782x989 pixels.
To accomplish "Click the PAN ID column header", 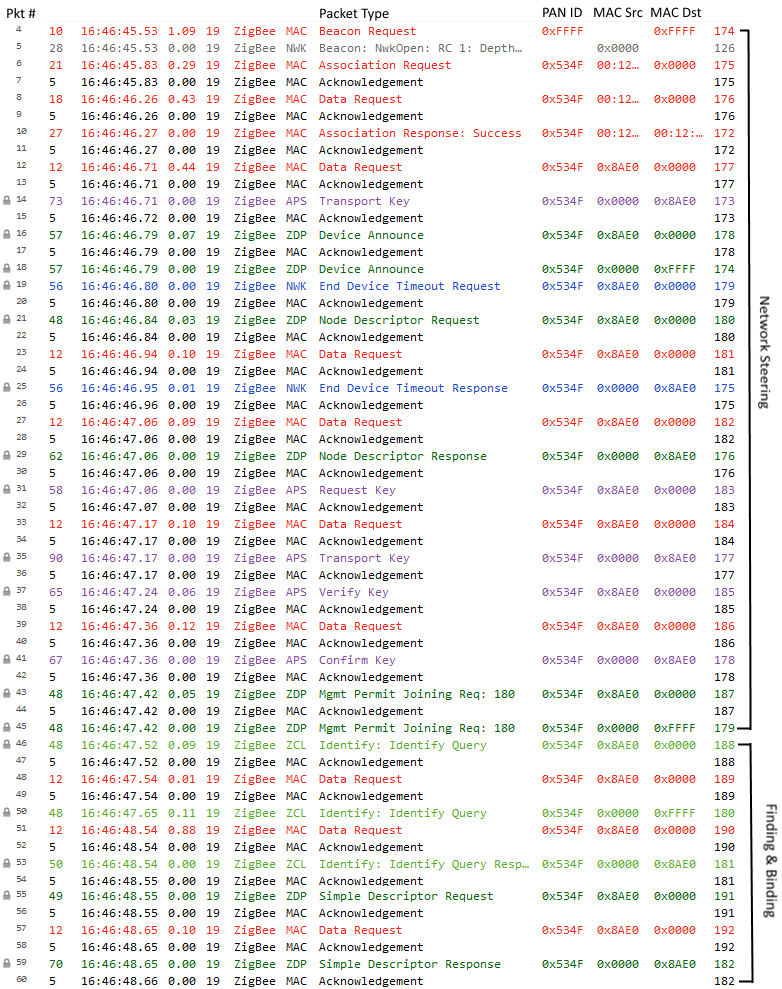I will (561, 13).
